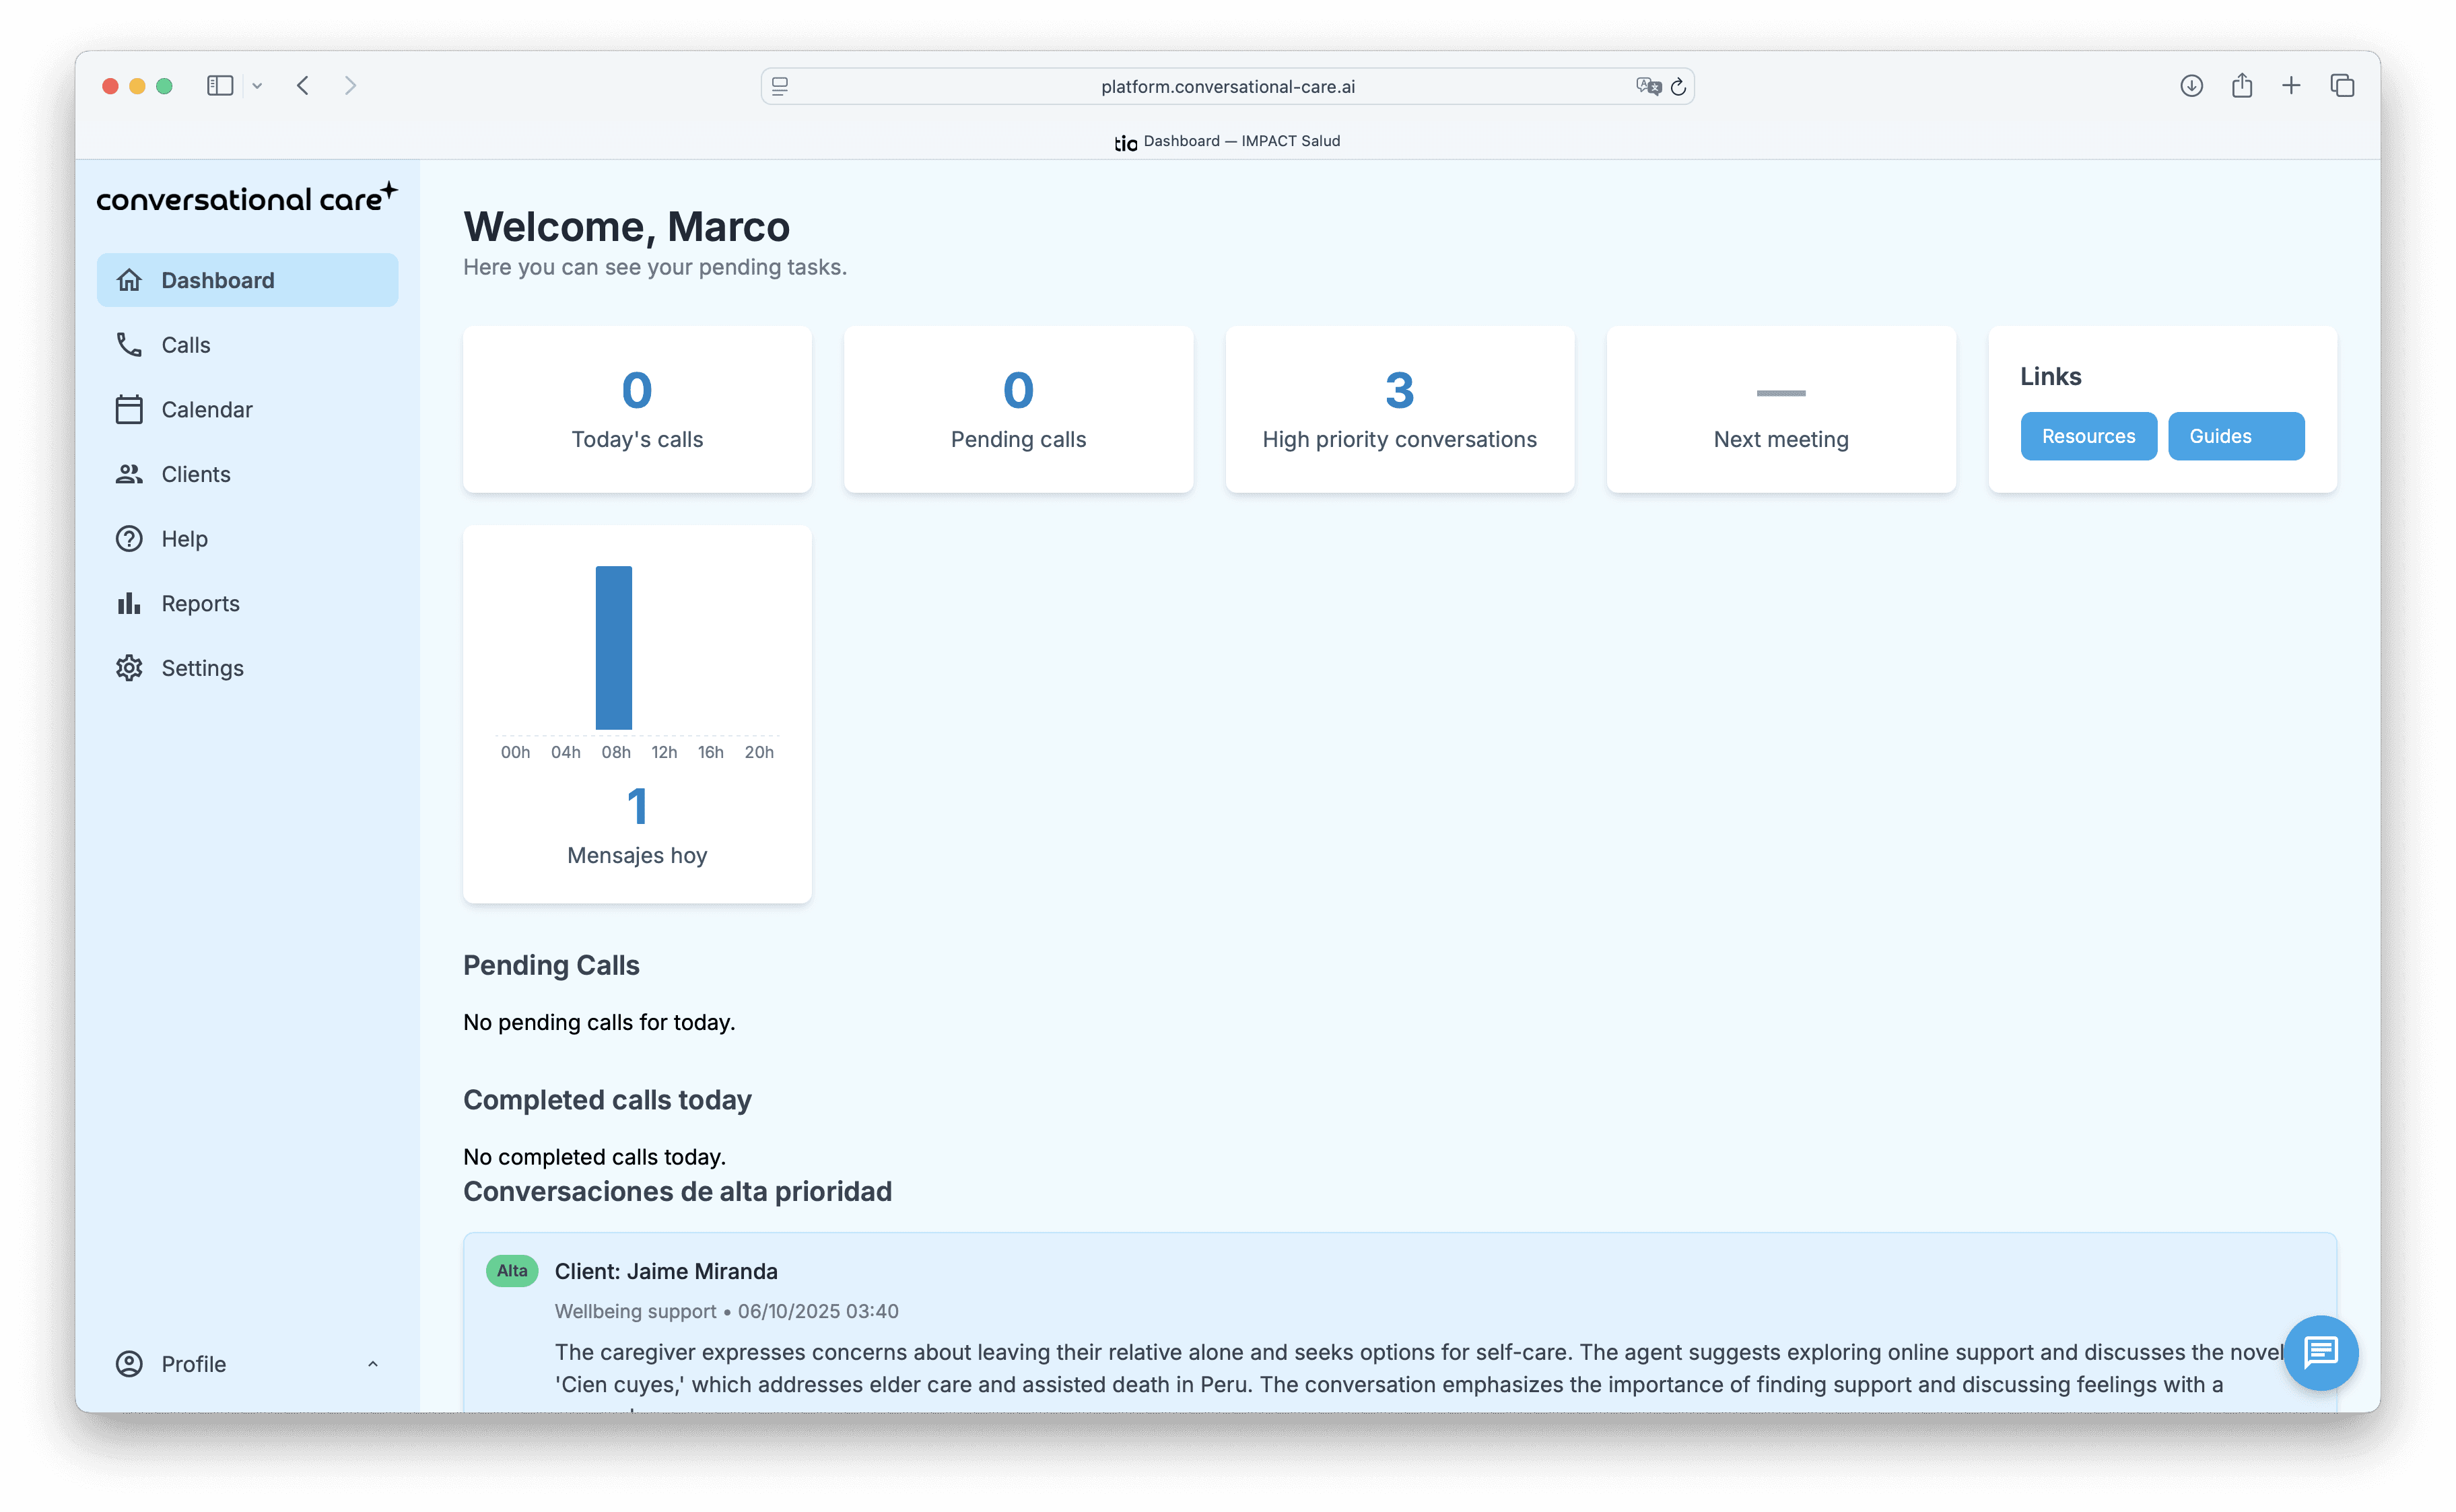The width and height of the screenshot is (2456, 1512).
Task: Reload the page with refresh icon
Action: 1679,87
